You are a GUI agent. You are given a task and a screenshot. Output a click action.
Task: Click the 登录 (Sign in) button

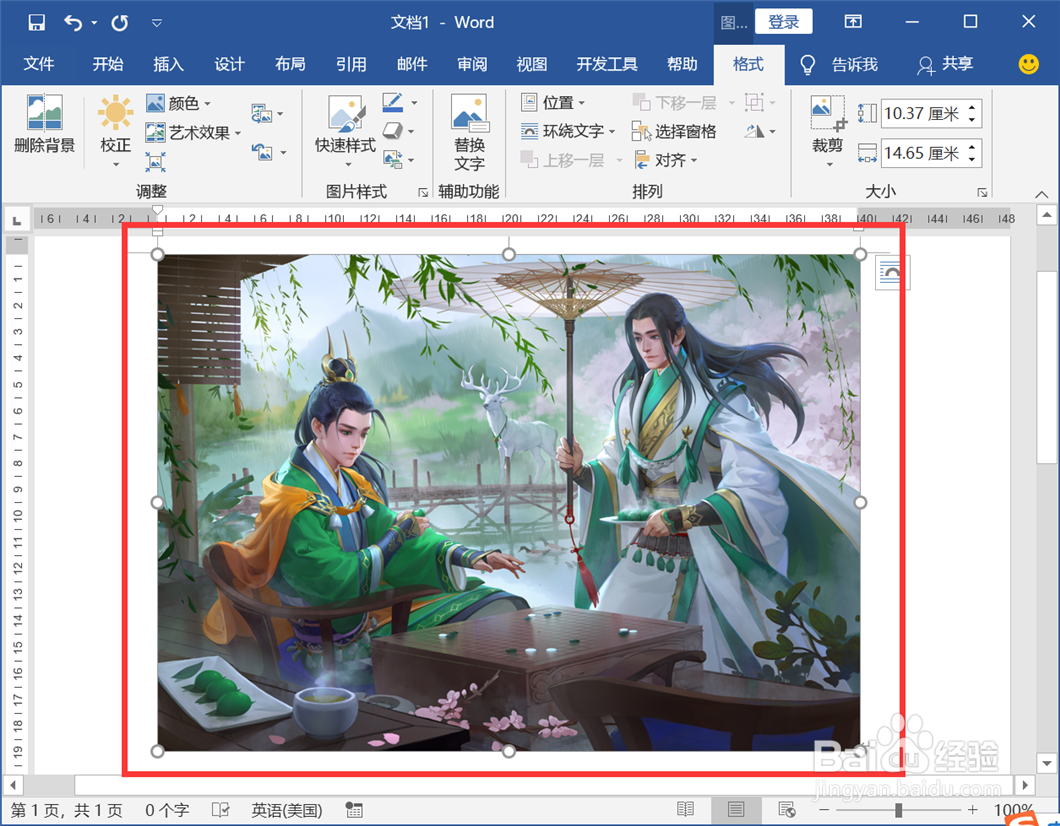click(783, 21)
